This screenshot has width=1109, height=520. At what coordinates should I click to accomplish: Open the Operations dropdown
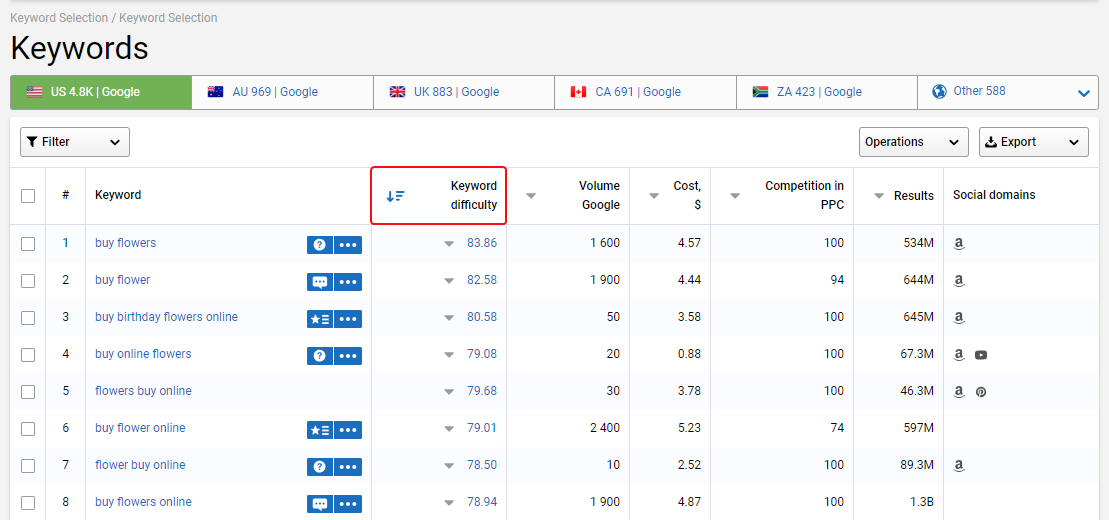(914, 142)
